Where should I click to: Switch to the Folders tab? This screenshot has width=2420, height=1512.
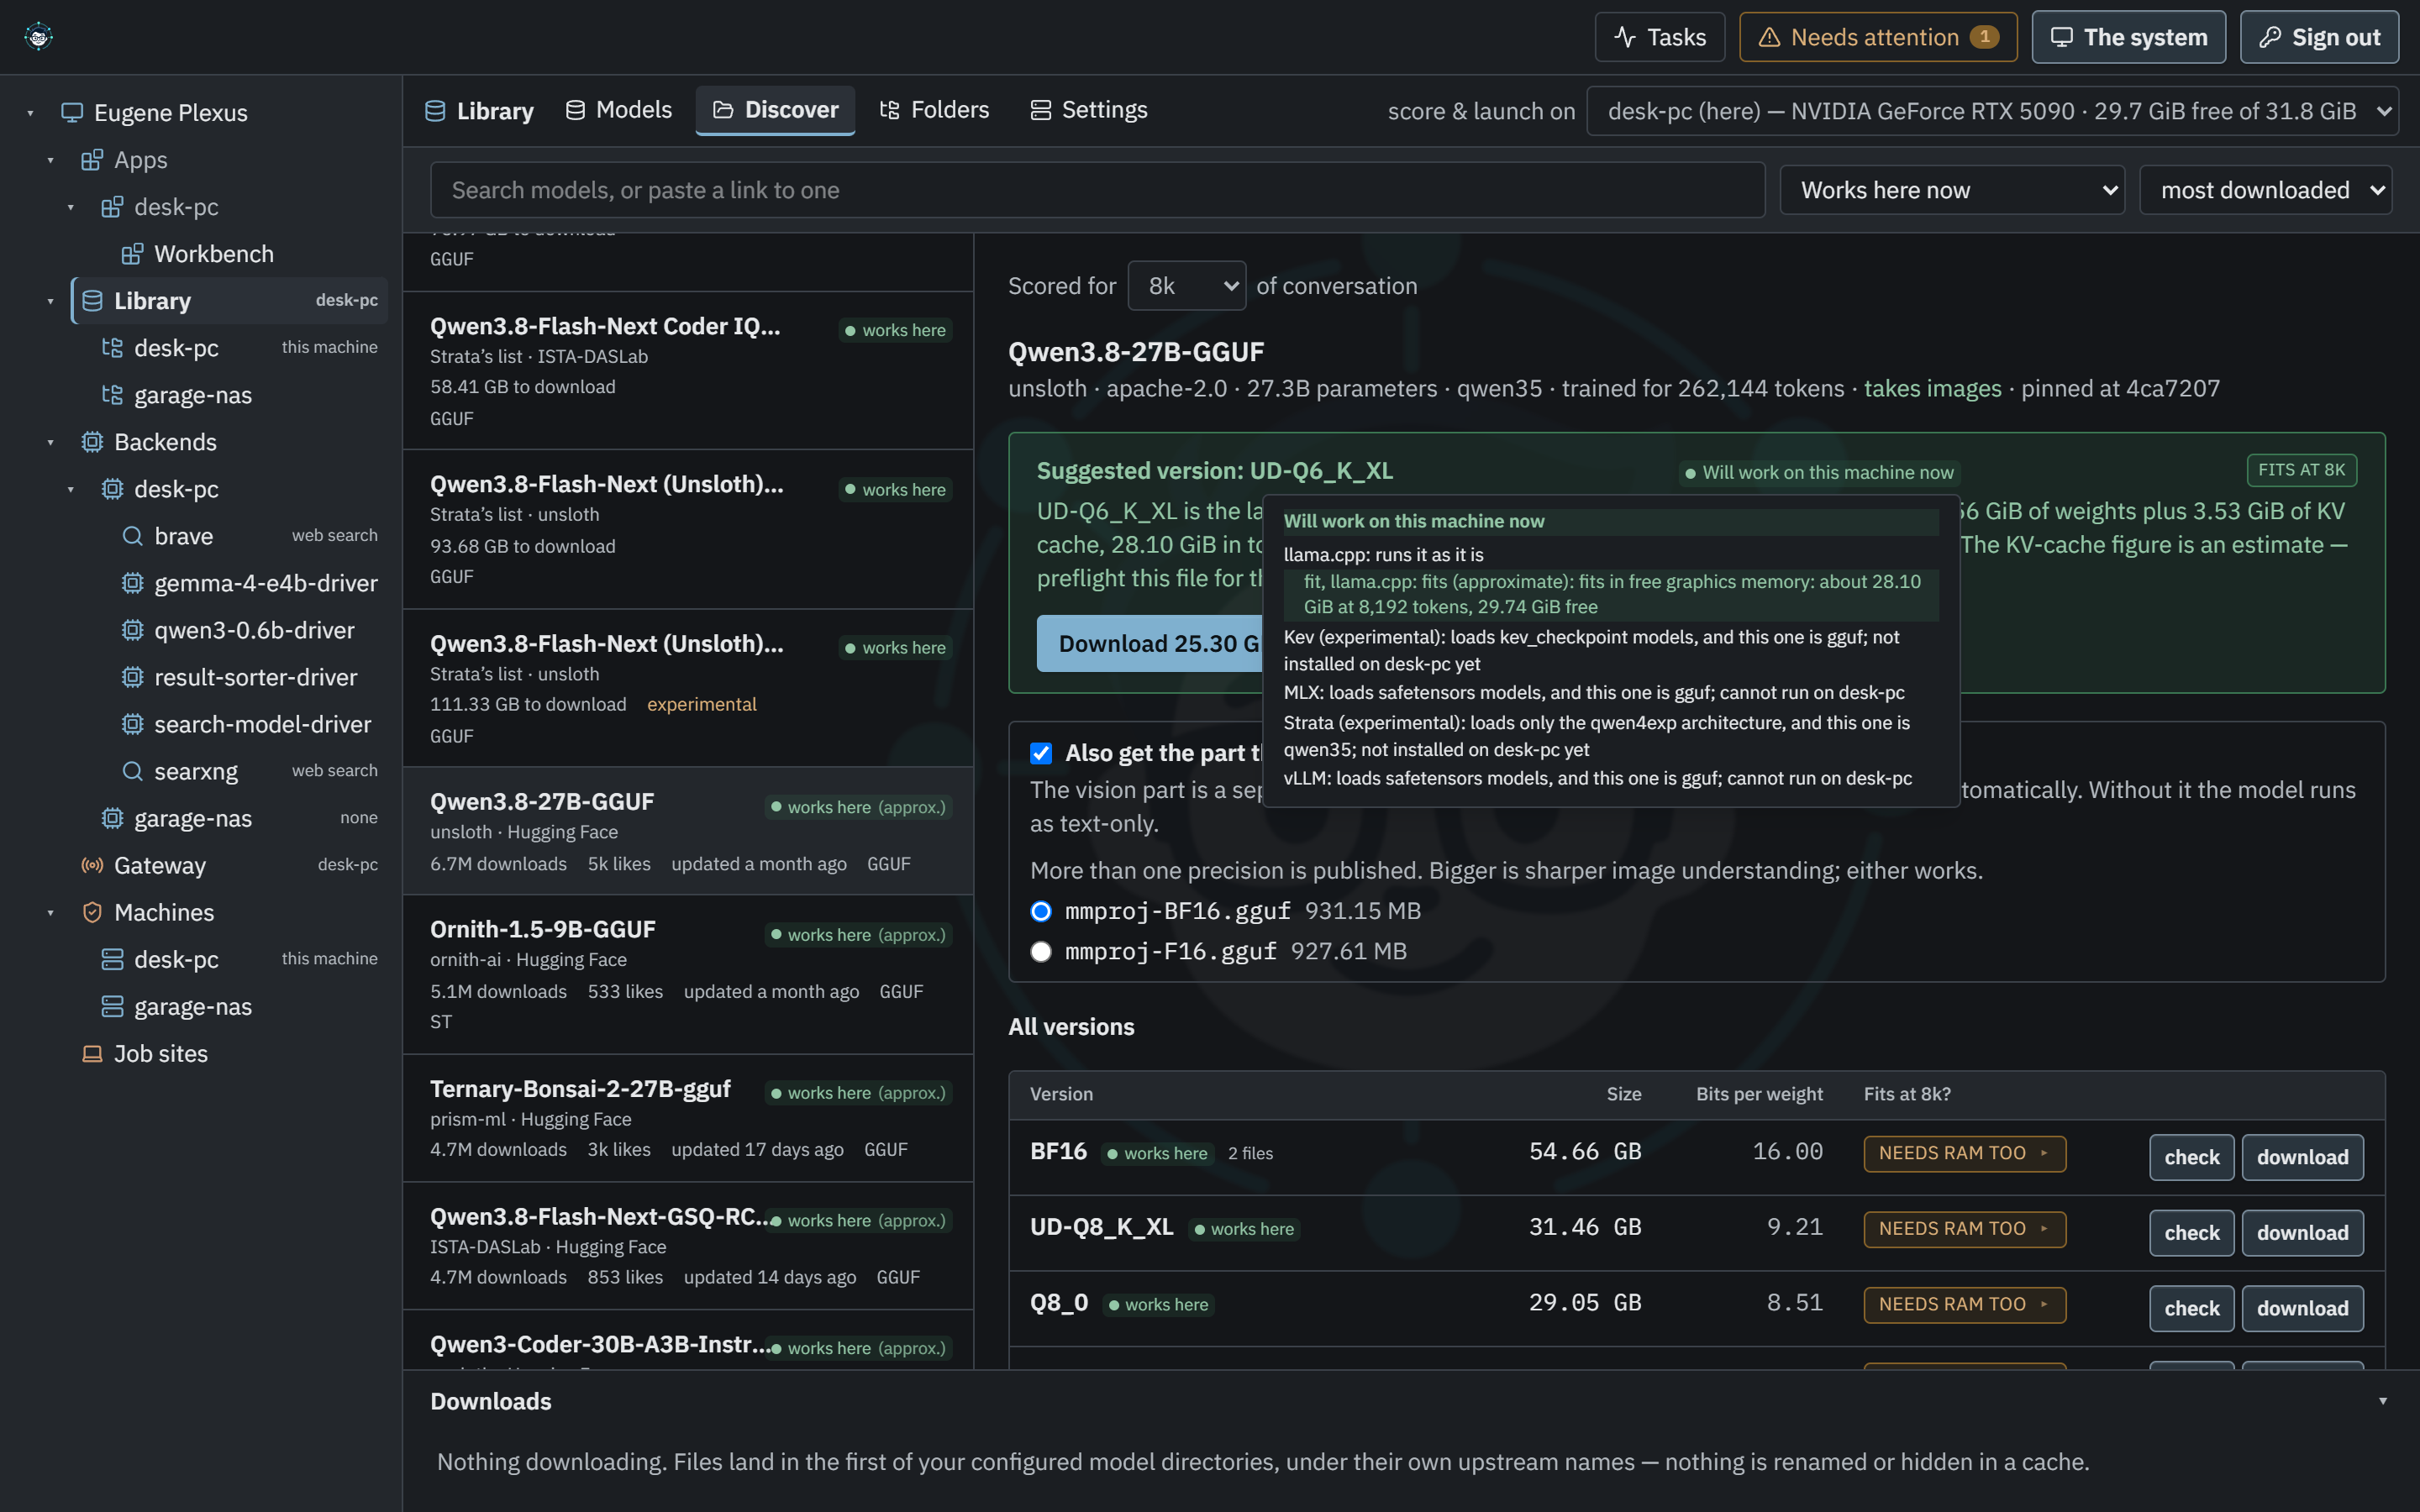point(934,110)
